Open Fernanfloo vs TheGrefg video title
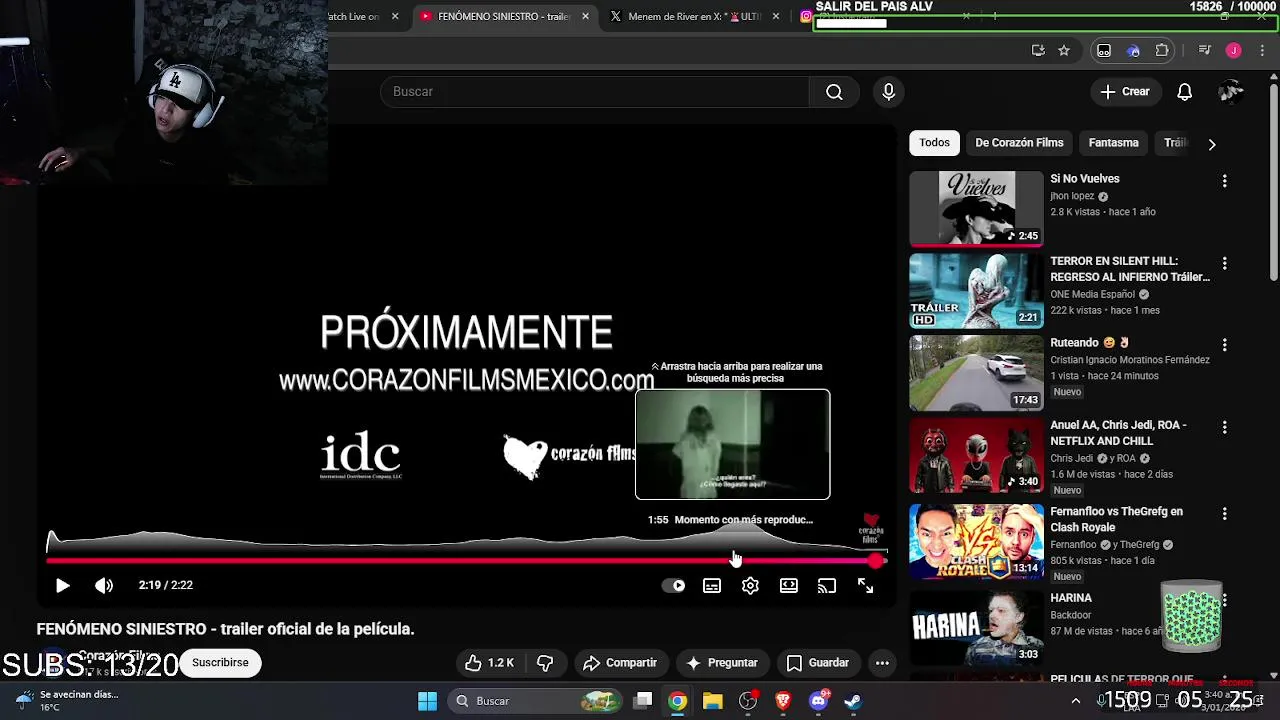Viewport: 1280px width, 720px height. click(x=1116, y=519)
